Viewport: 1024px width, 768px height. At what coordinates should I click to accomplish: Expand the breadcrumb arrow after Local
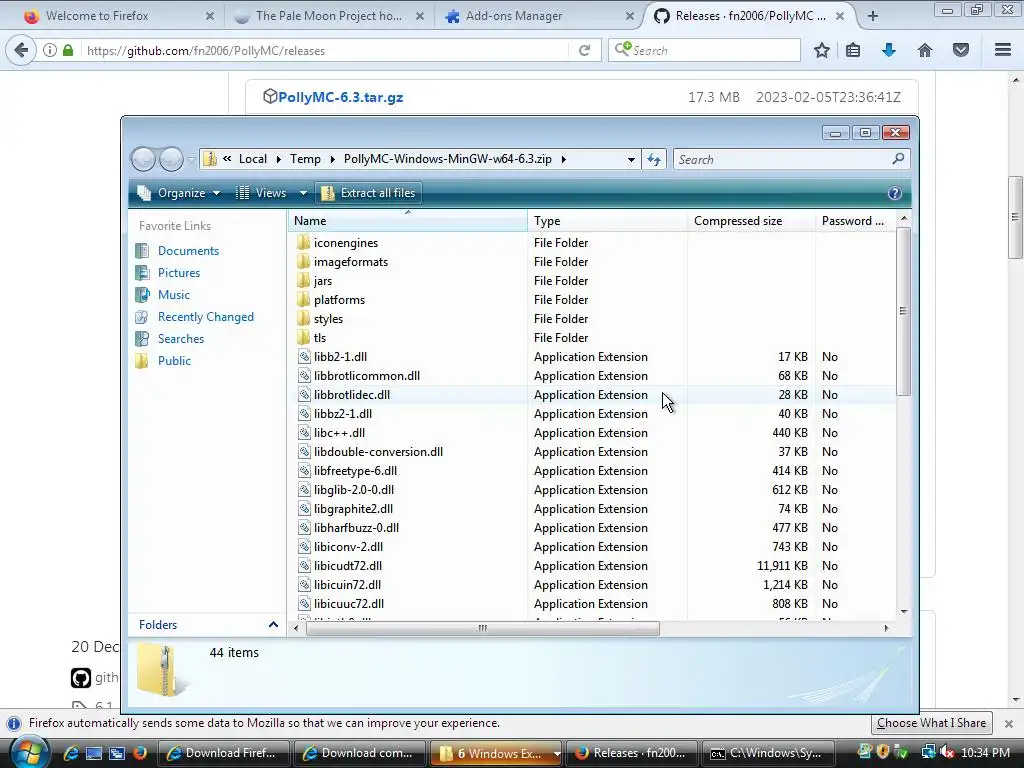[279, 159]
